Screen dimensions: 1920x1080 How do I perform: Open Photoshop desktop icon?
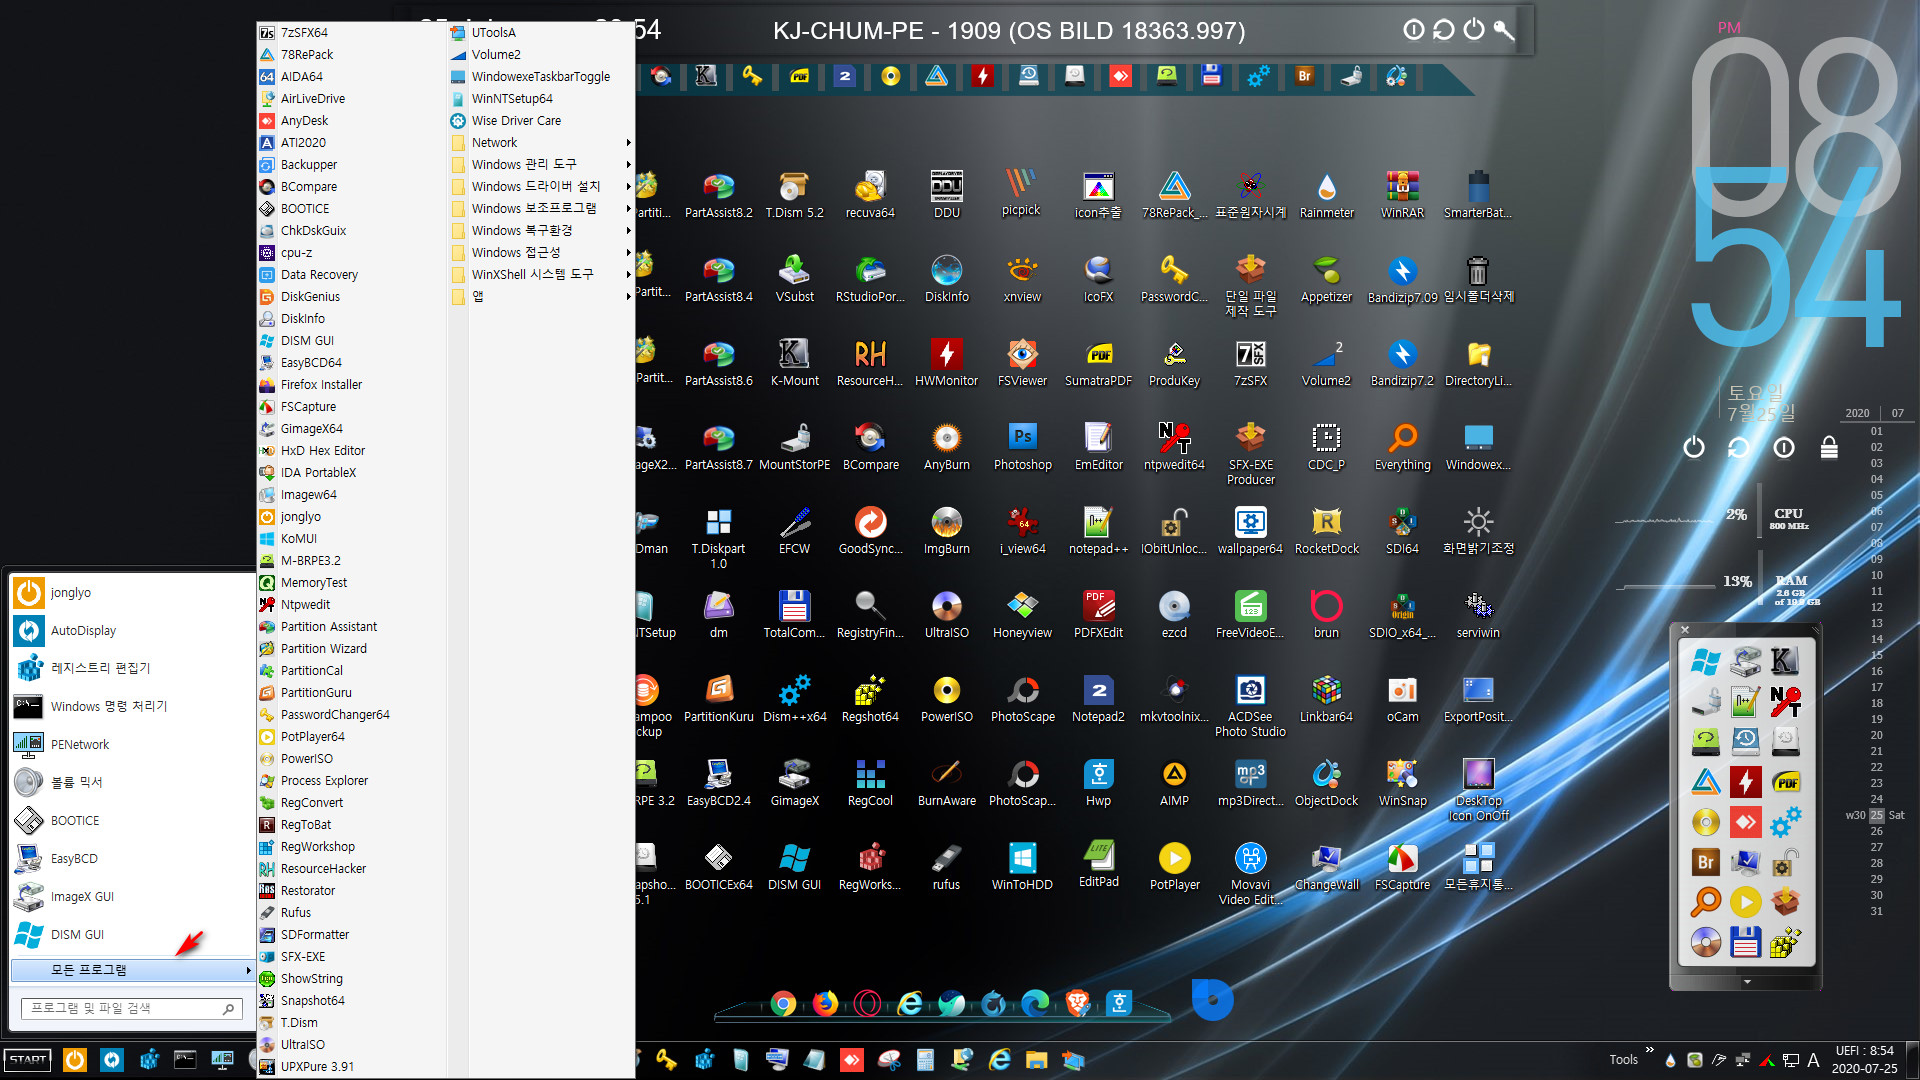coord(1022,446)
